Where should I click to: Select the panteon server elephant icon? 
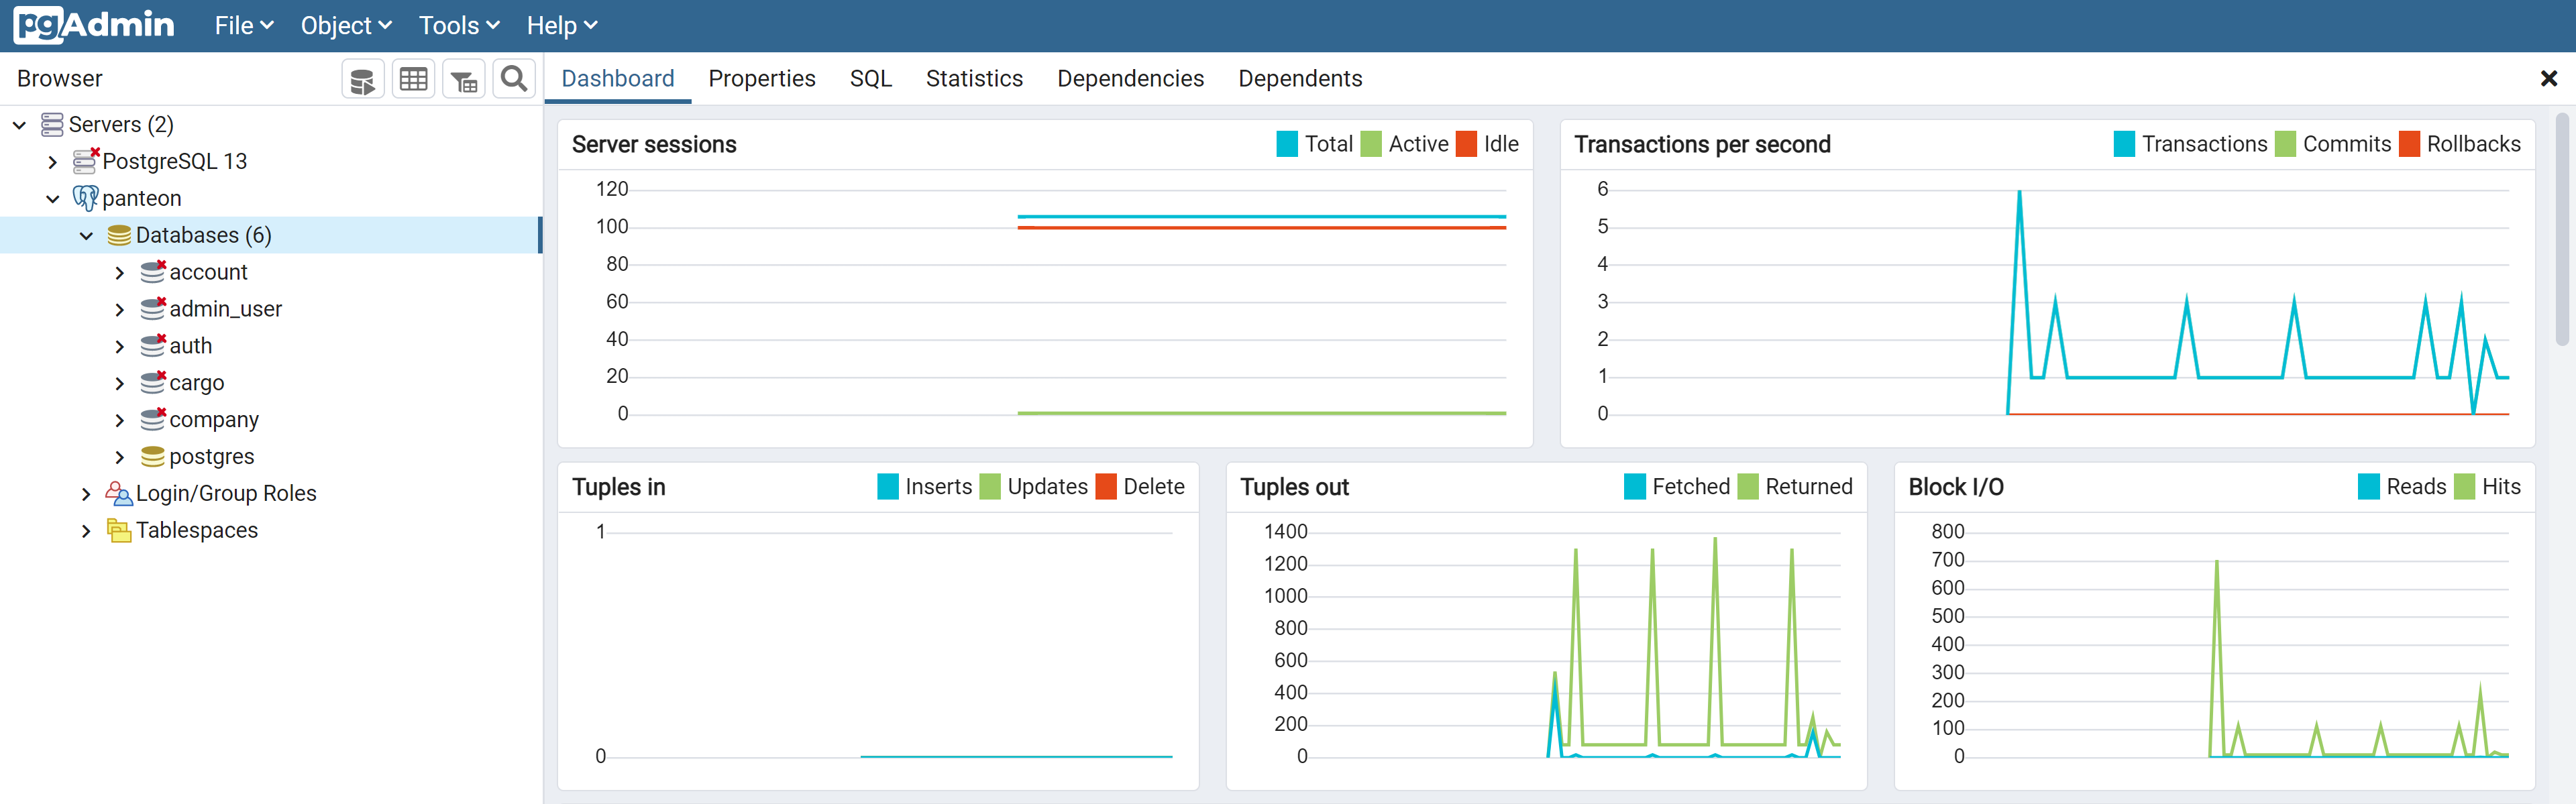point(85,198)
